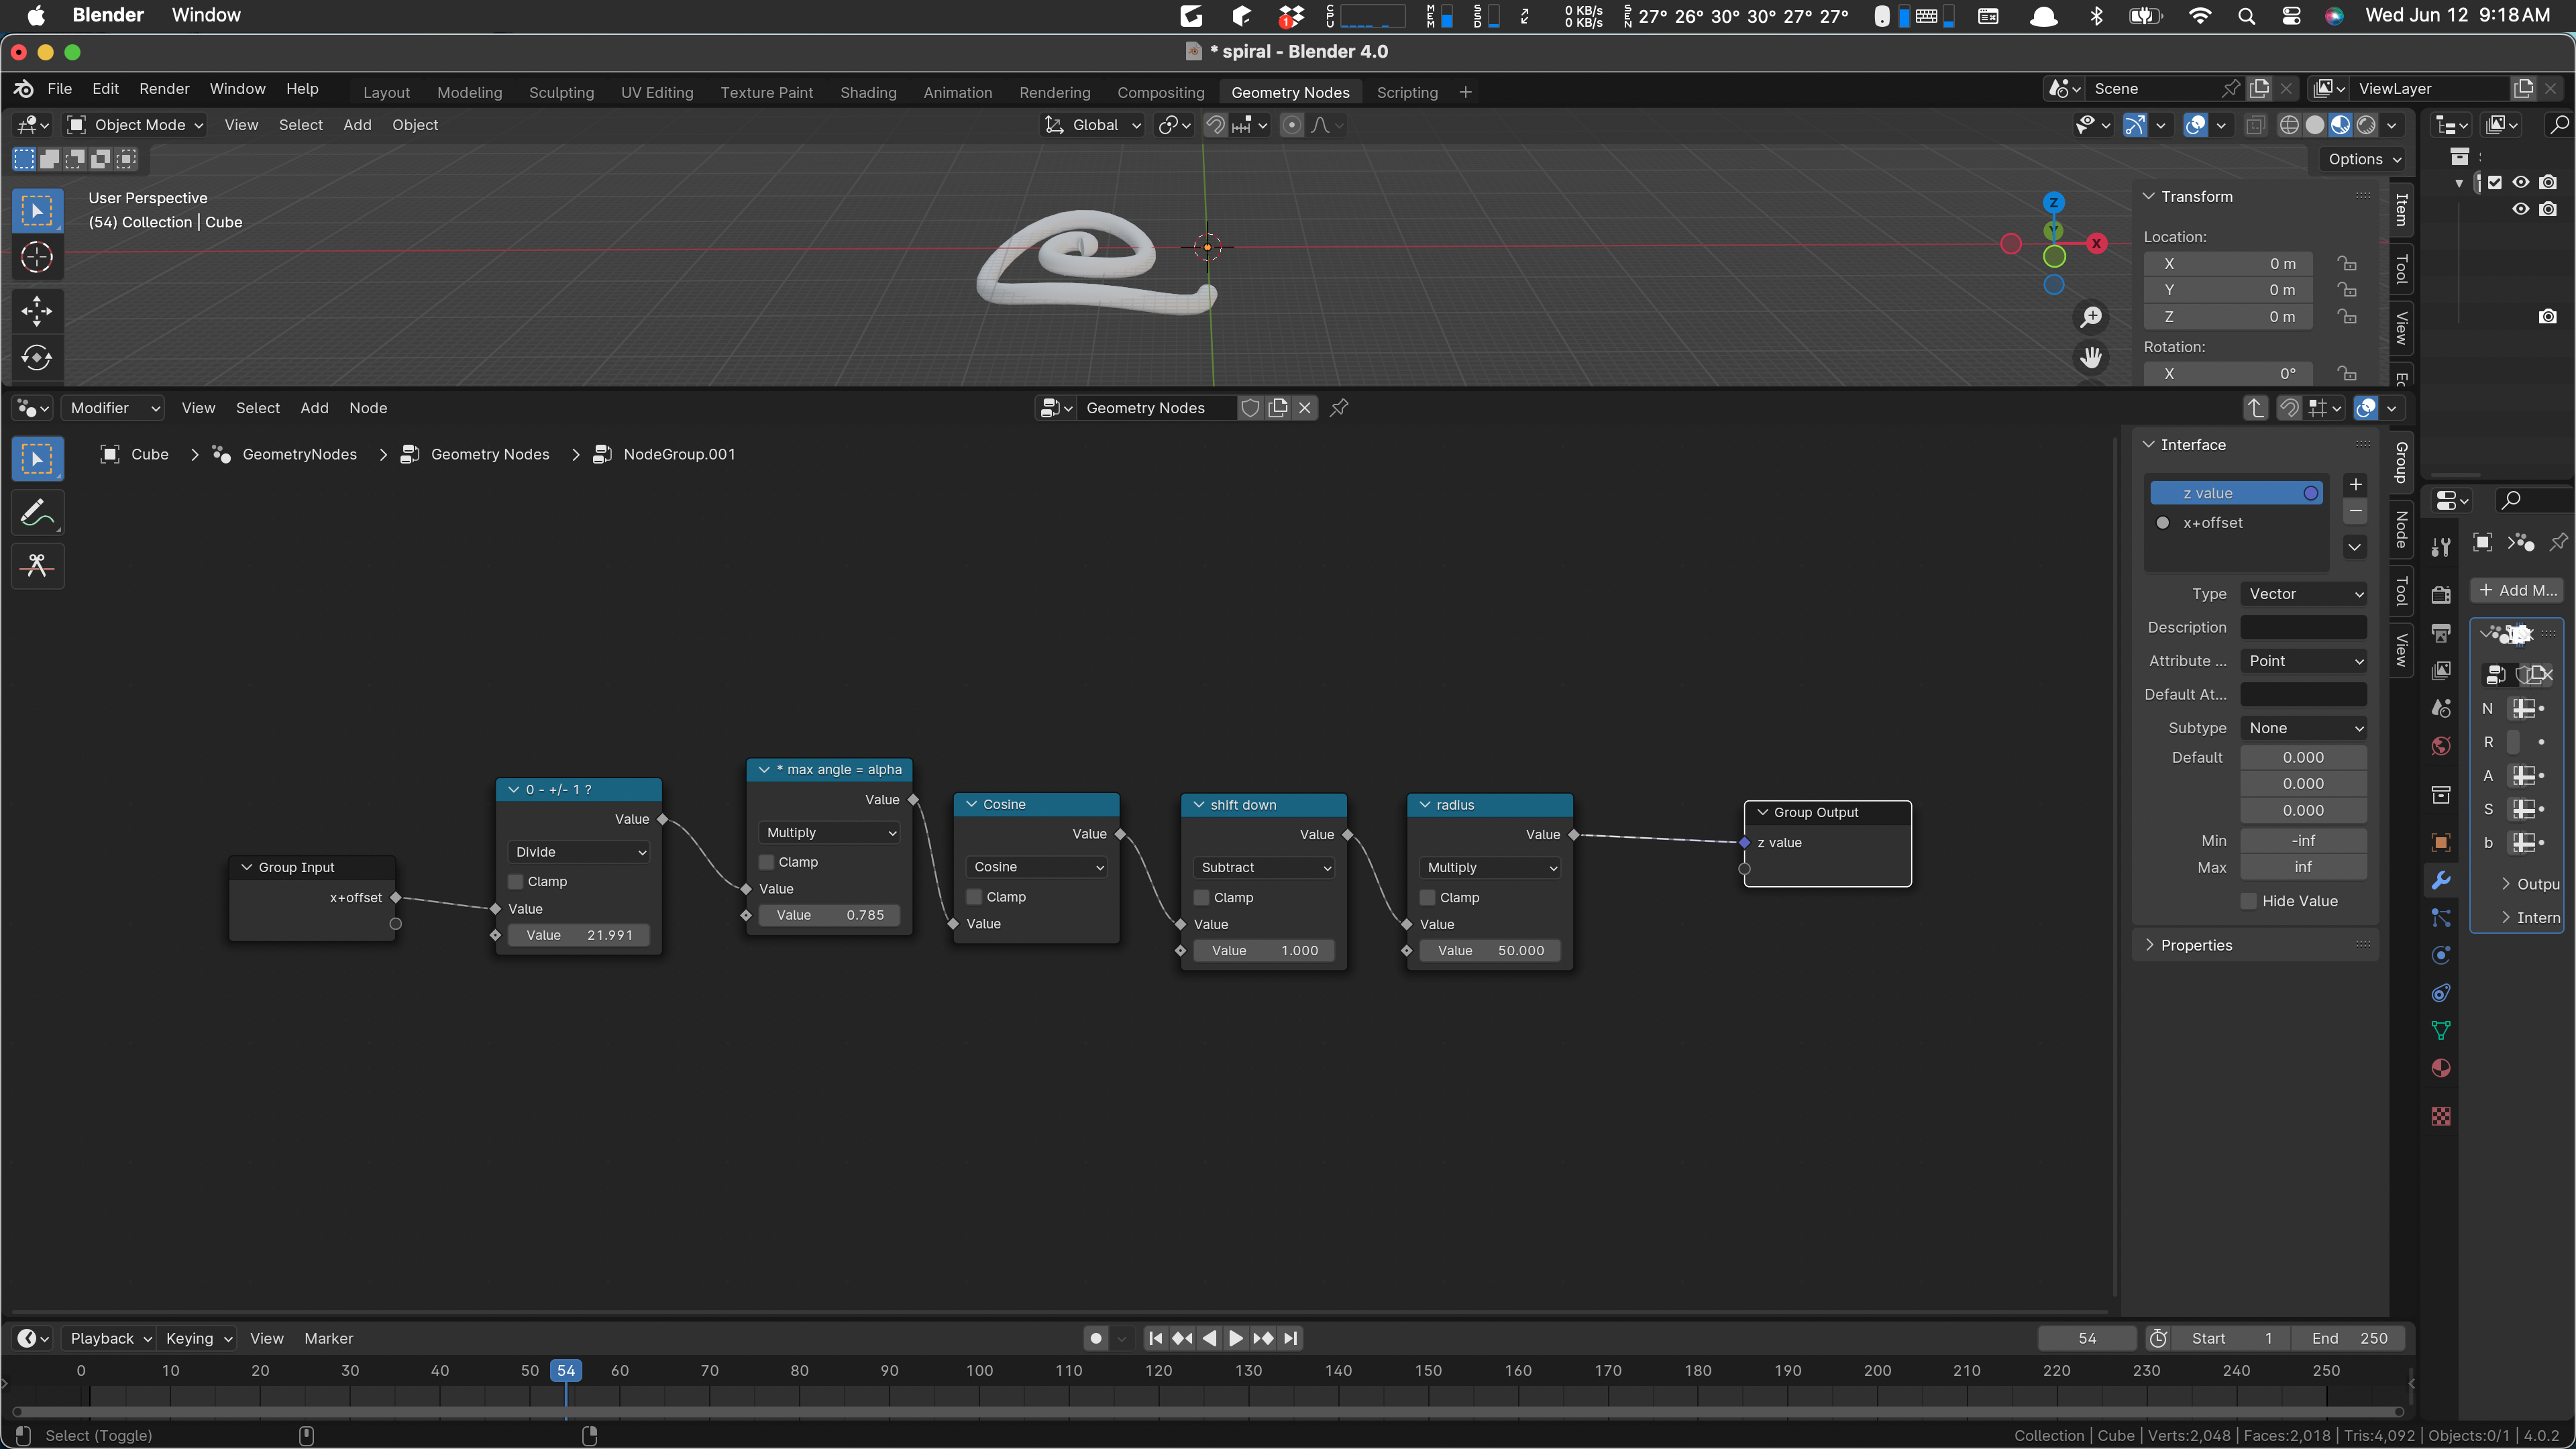Switch to the Scripting workspace tab
Image resolution: width=2576 pixels, height=1449 pixels.
click(1407, 92)
